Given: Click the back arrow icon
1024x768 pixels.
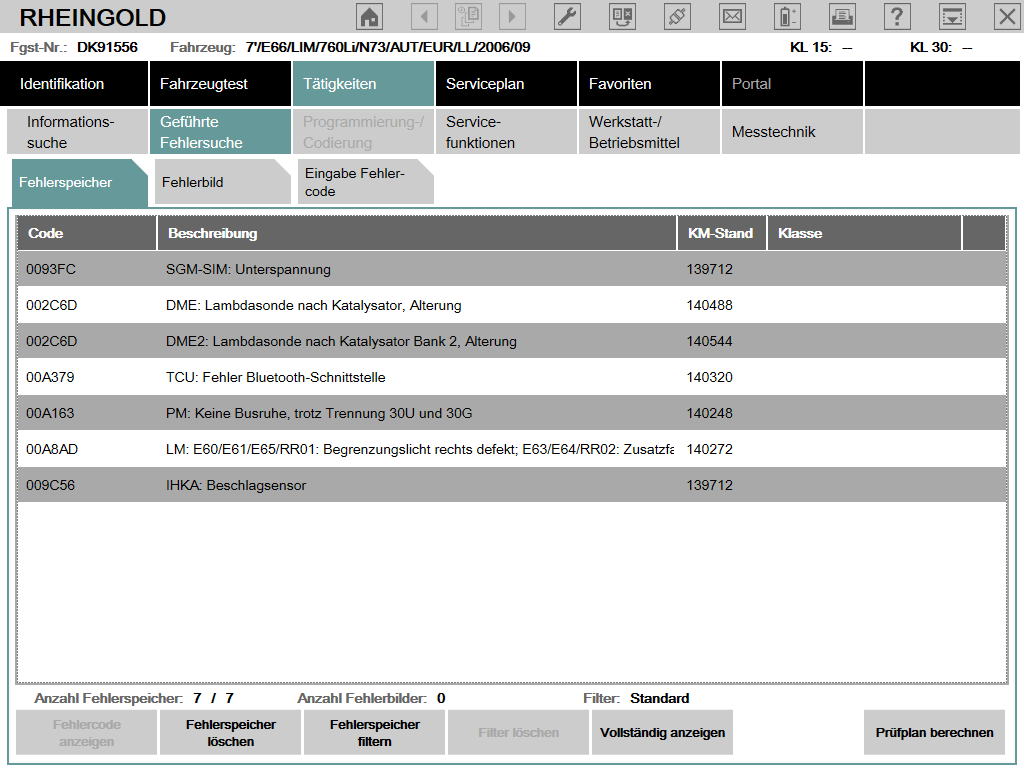Looking at the screenshot, I should pos(424,16).
